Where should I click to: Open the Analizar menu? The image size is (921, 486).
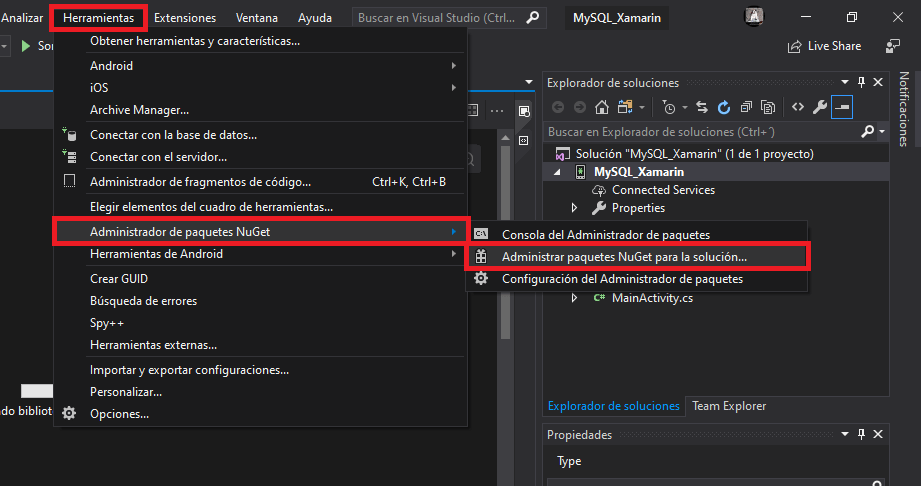coord(22,18)
